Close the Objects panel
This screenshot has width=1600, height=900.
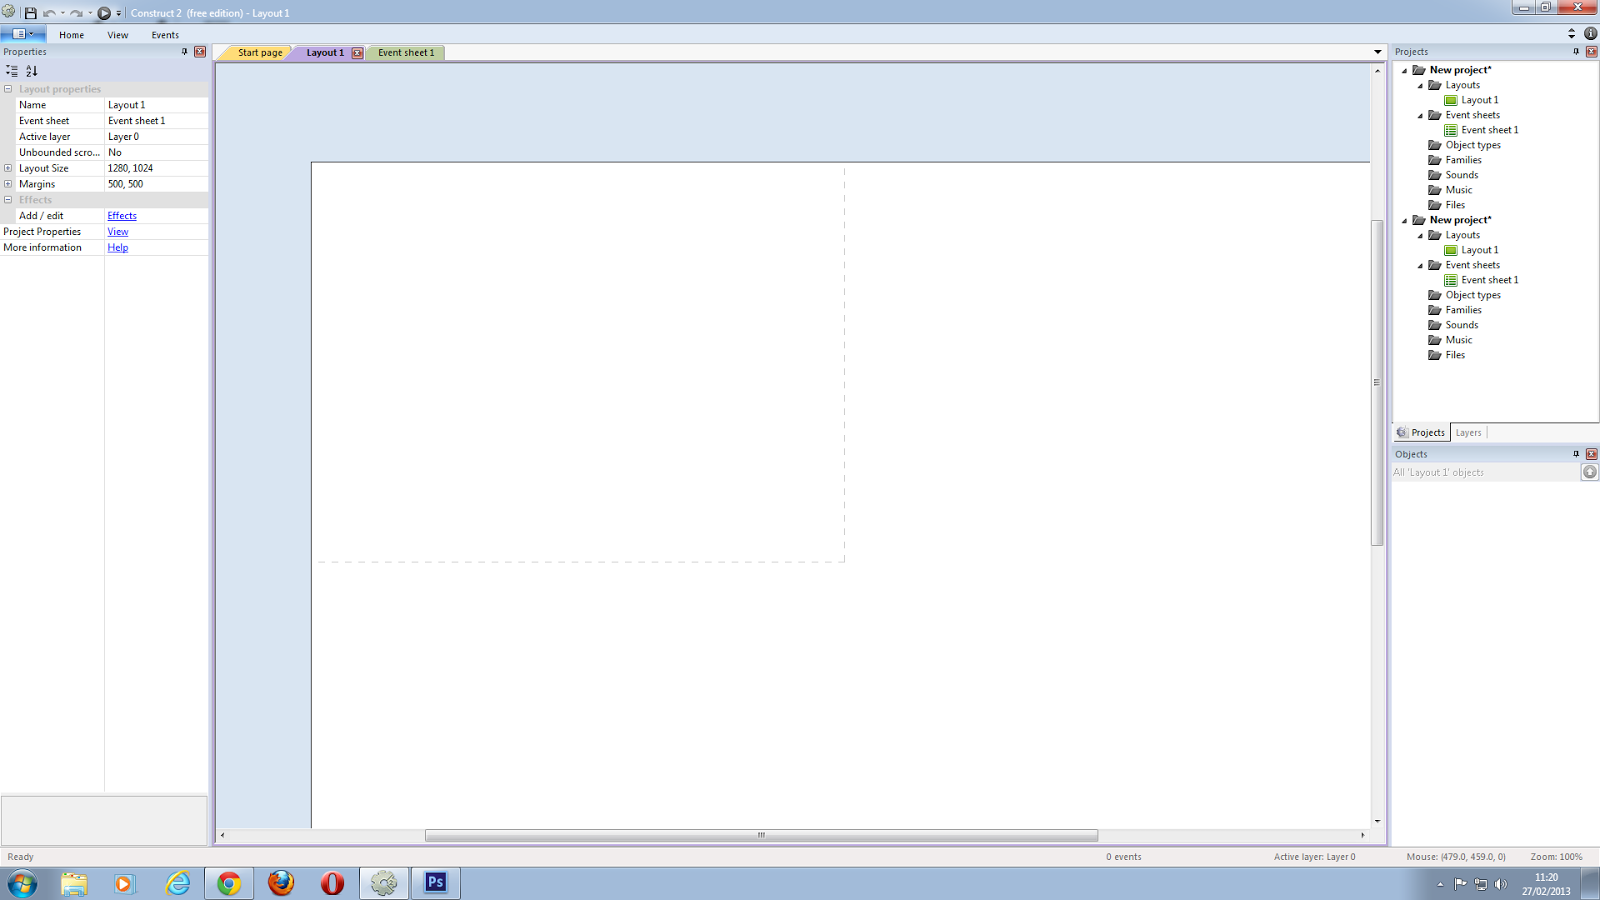(x=1592, y=454)
